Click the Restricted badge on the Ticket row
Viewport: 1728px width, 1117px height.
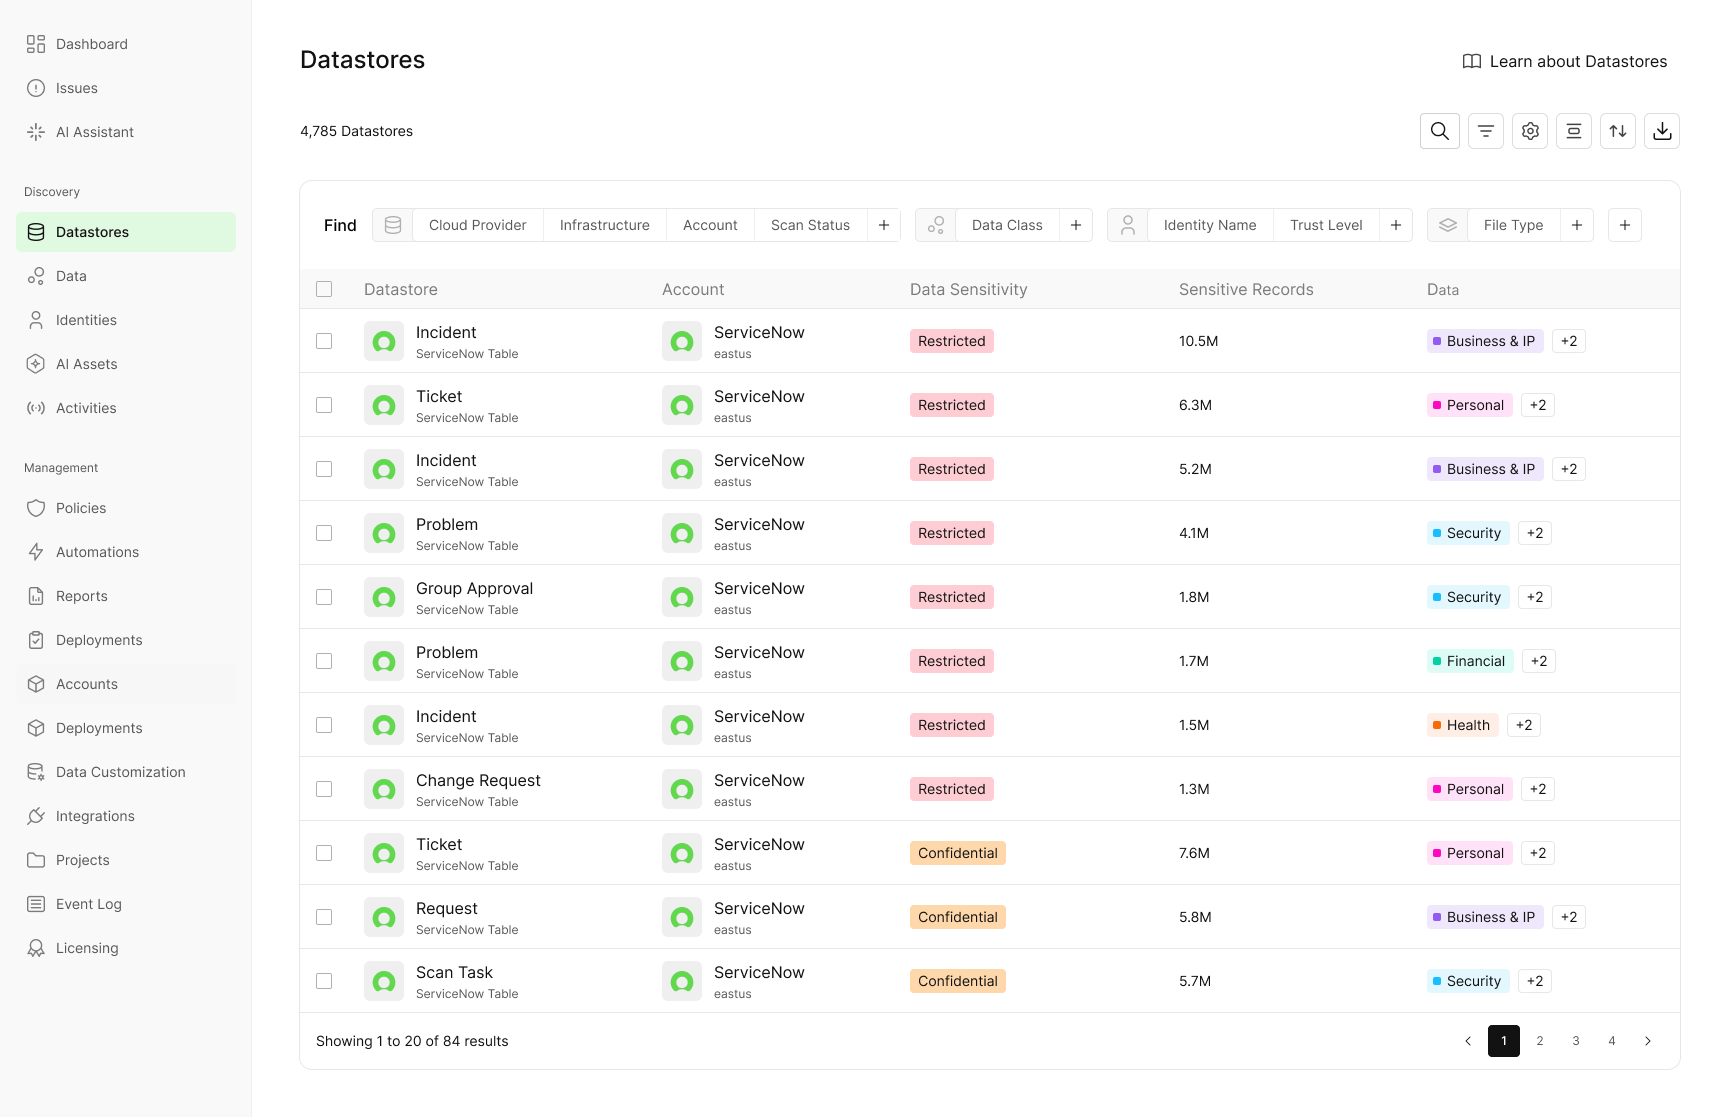click(951, 405)
